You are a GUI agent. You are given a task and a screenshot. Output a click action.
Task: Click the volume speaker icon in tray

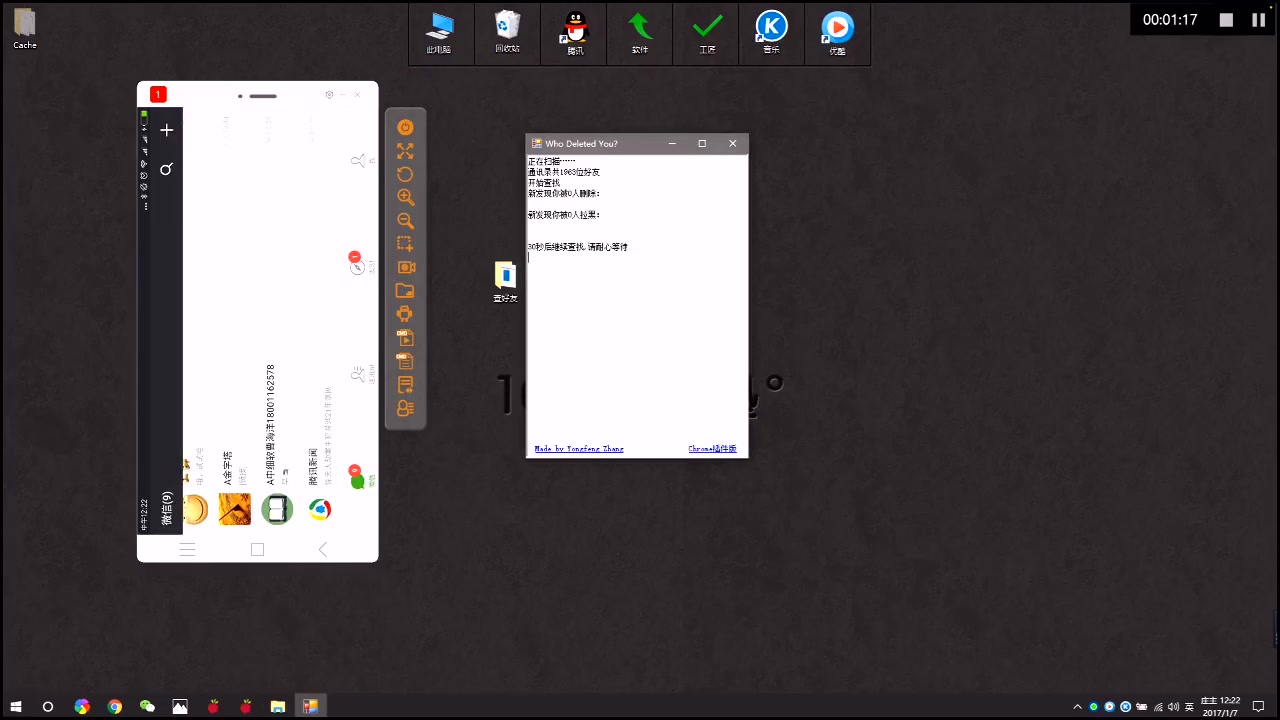(1173, 707)
